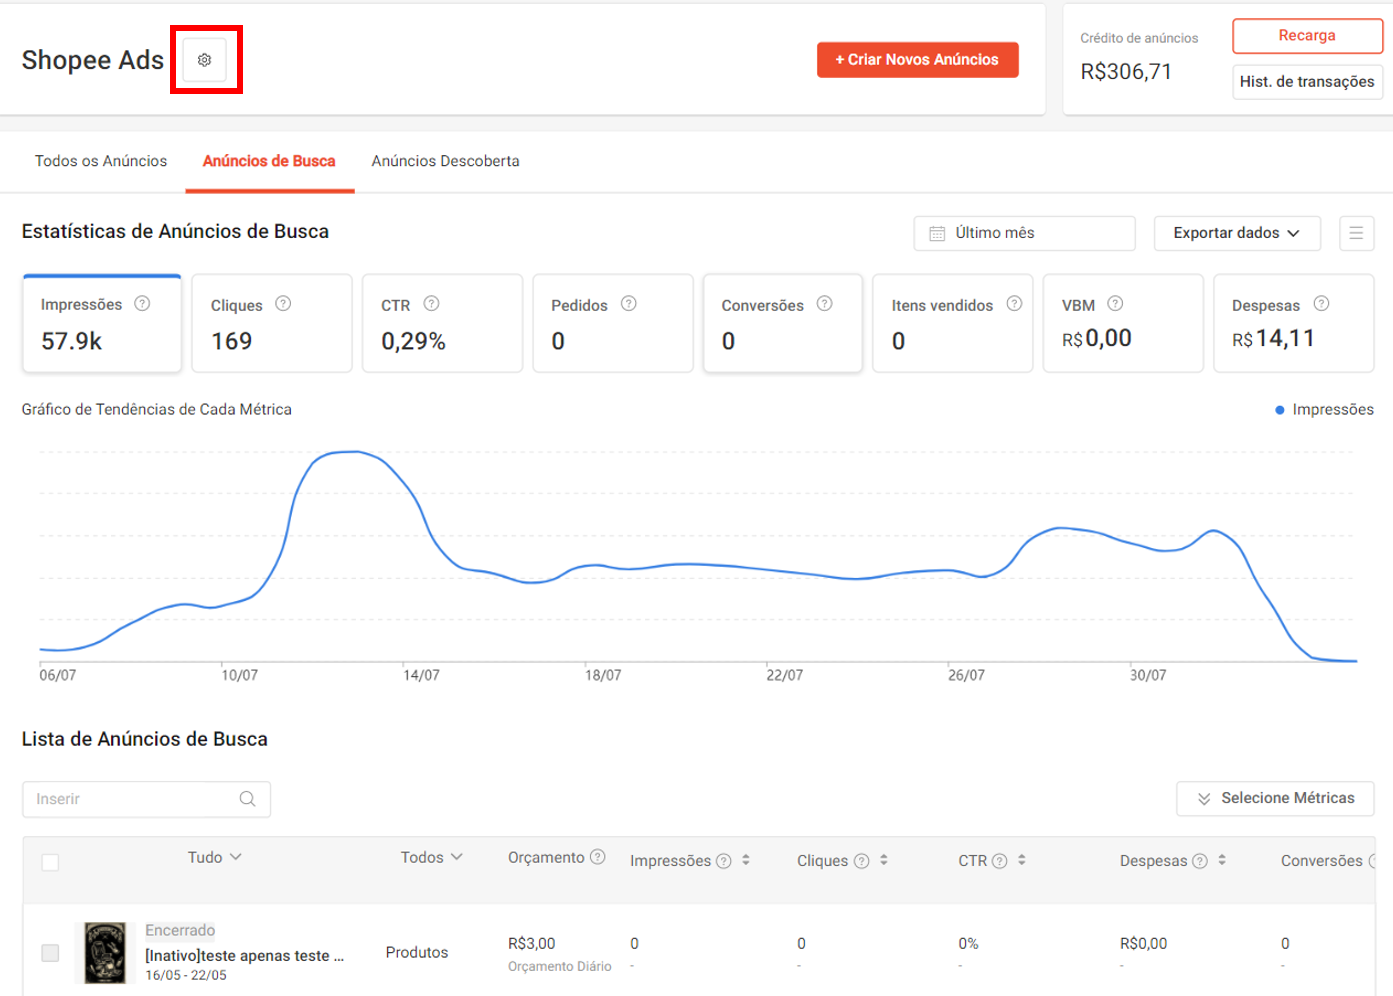The height and width of the screenshot is (996, 1393).
Task: Click the help icon beside Despesas card
Action: 1321,303
